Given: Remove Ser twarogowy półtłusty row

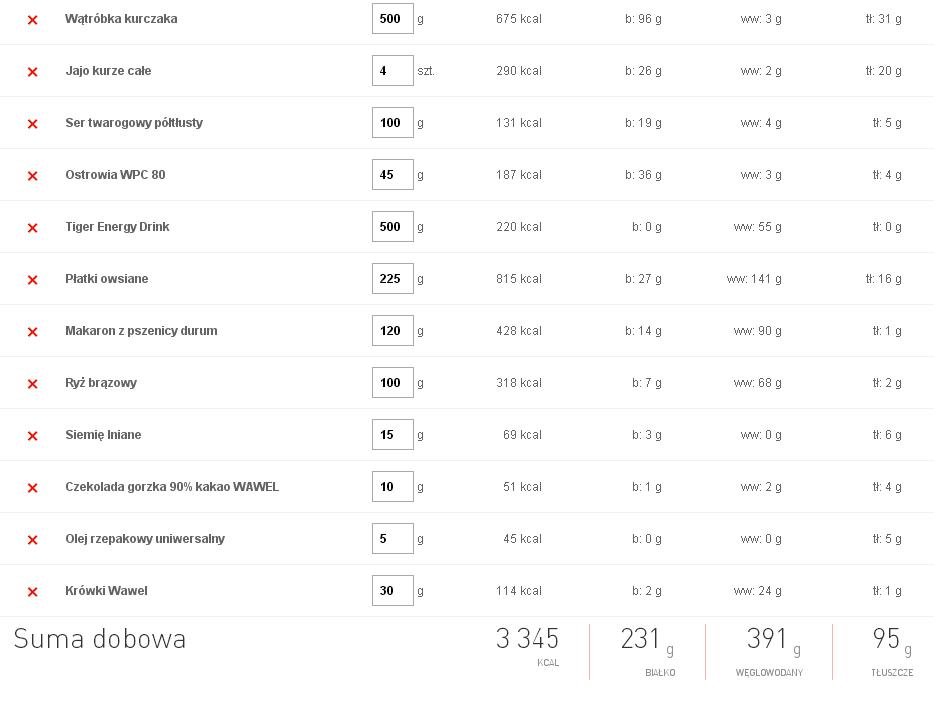Looking at the screenshot, I should point(33,124).
